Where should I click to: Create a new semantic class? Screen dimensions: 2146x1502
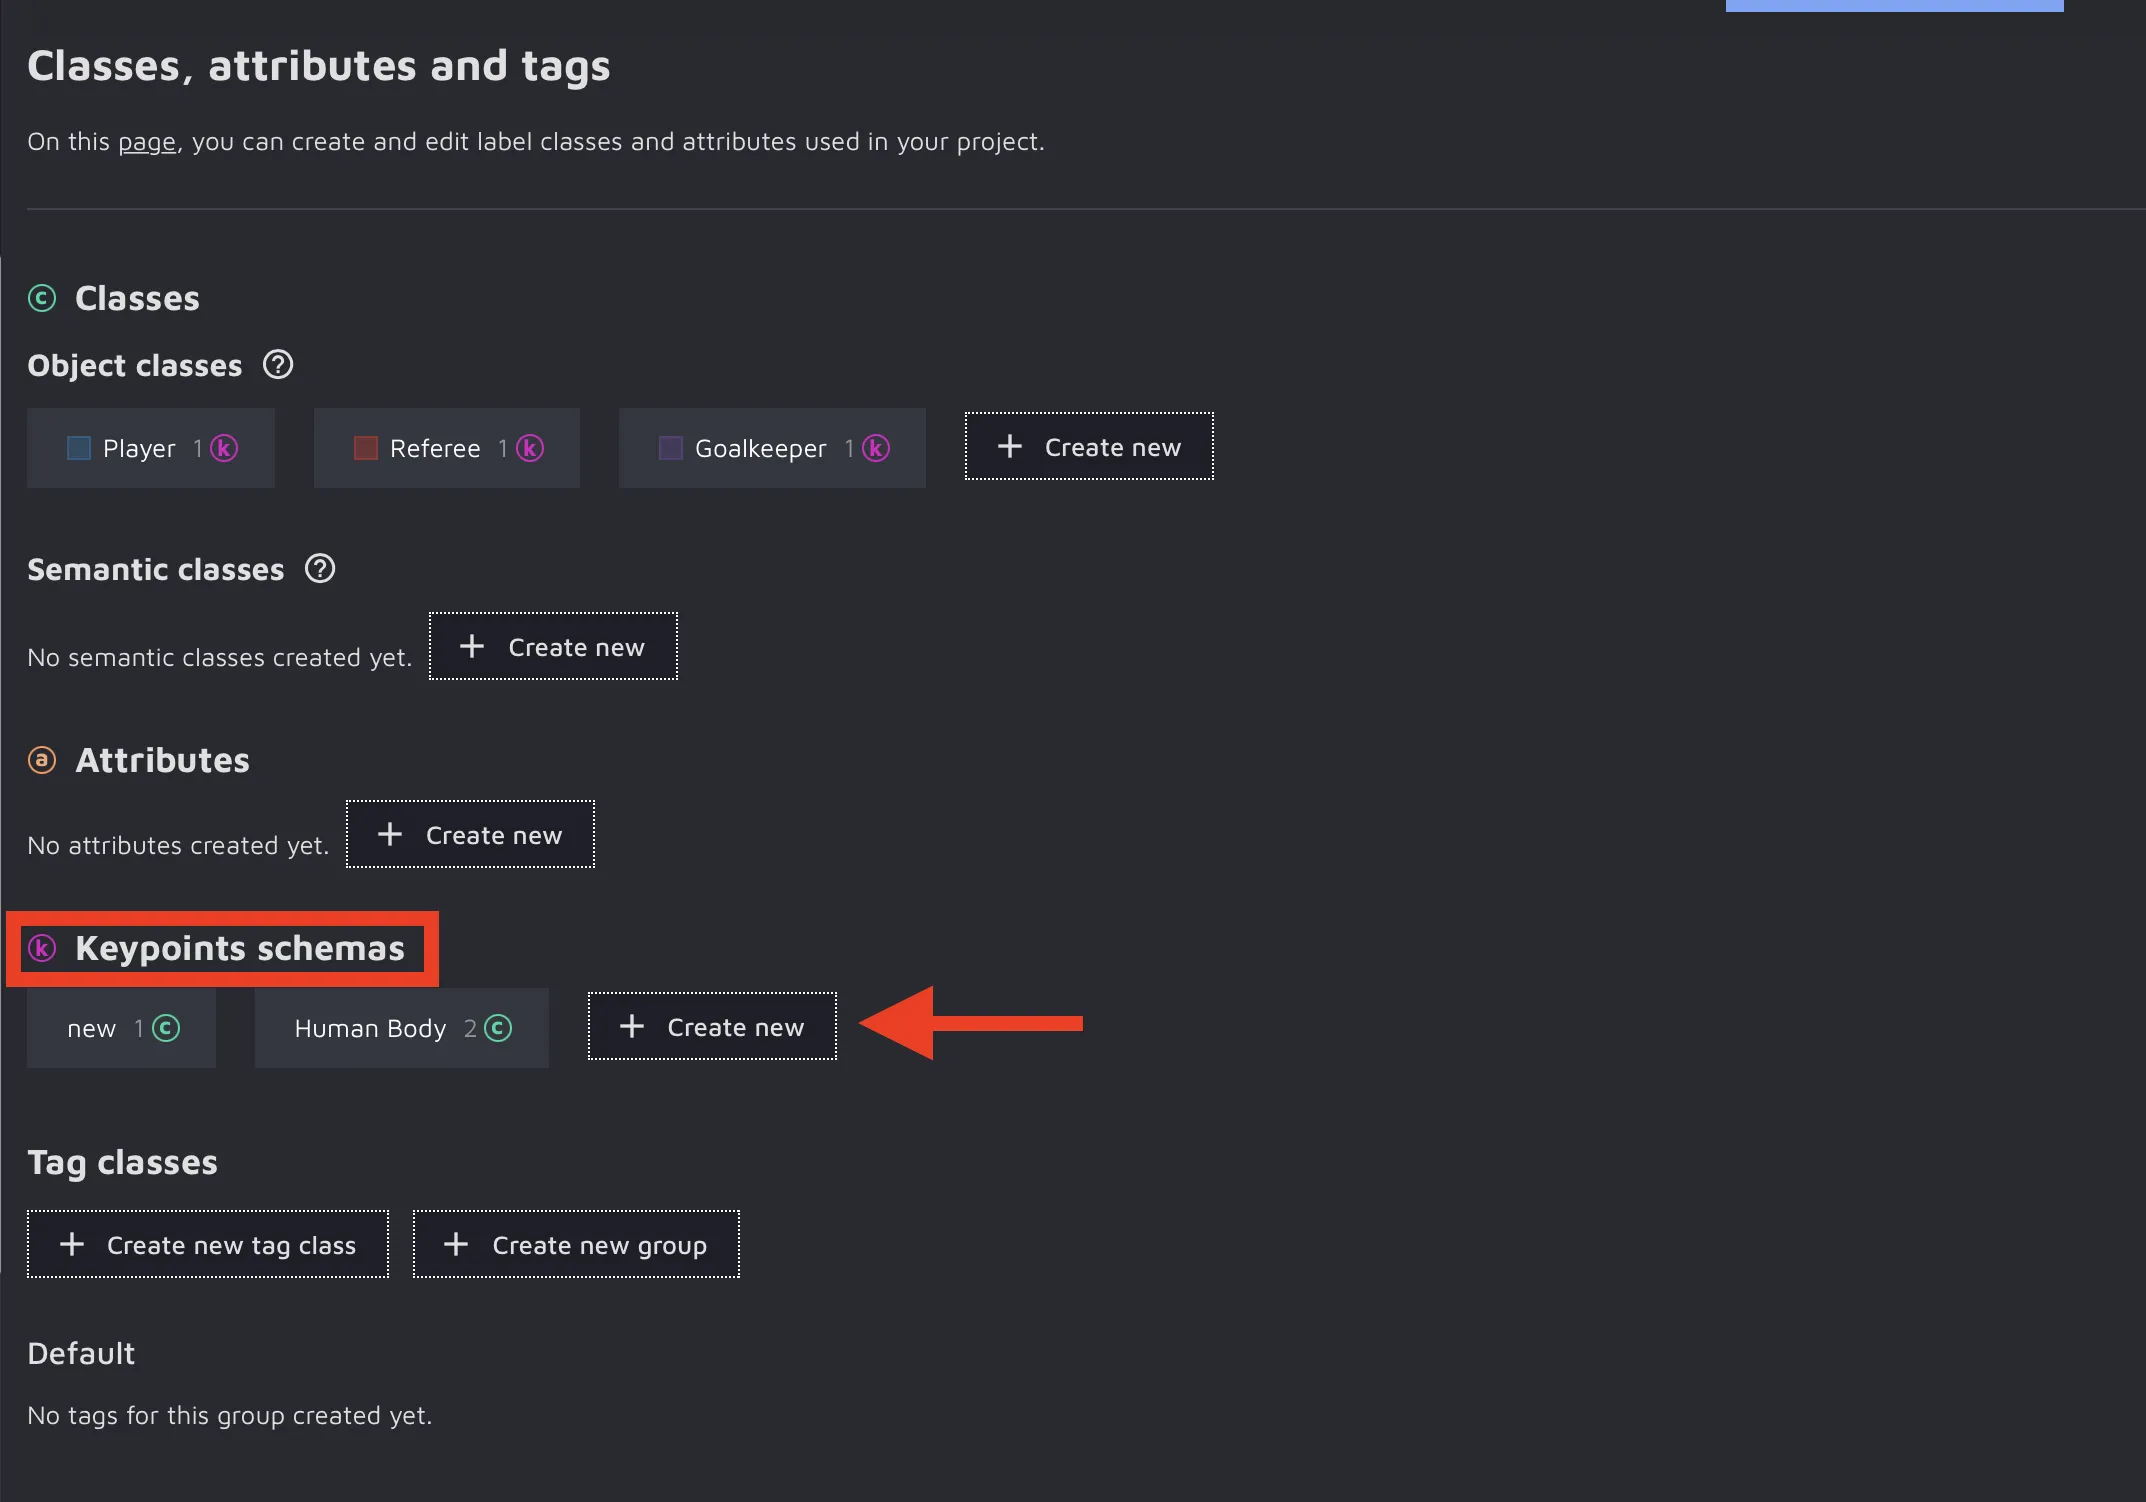pos(553,646)
